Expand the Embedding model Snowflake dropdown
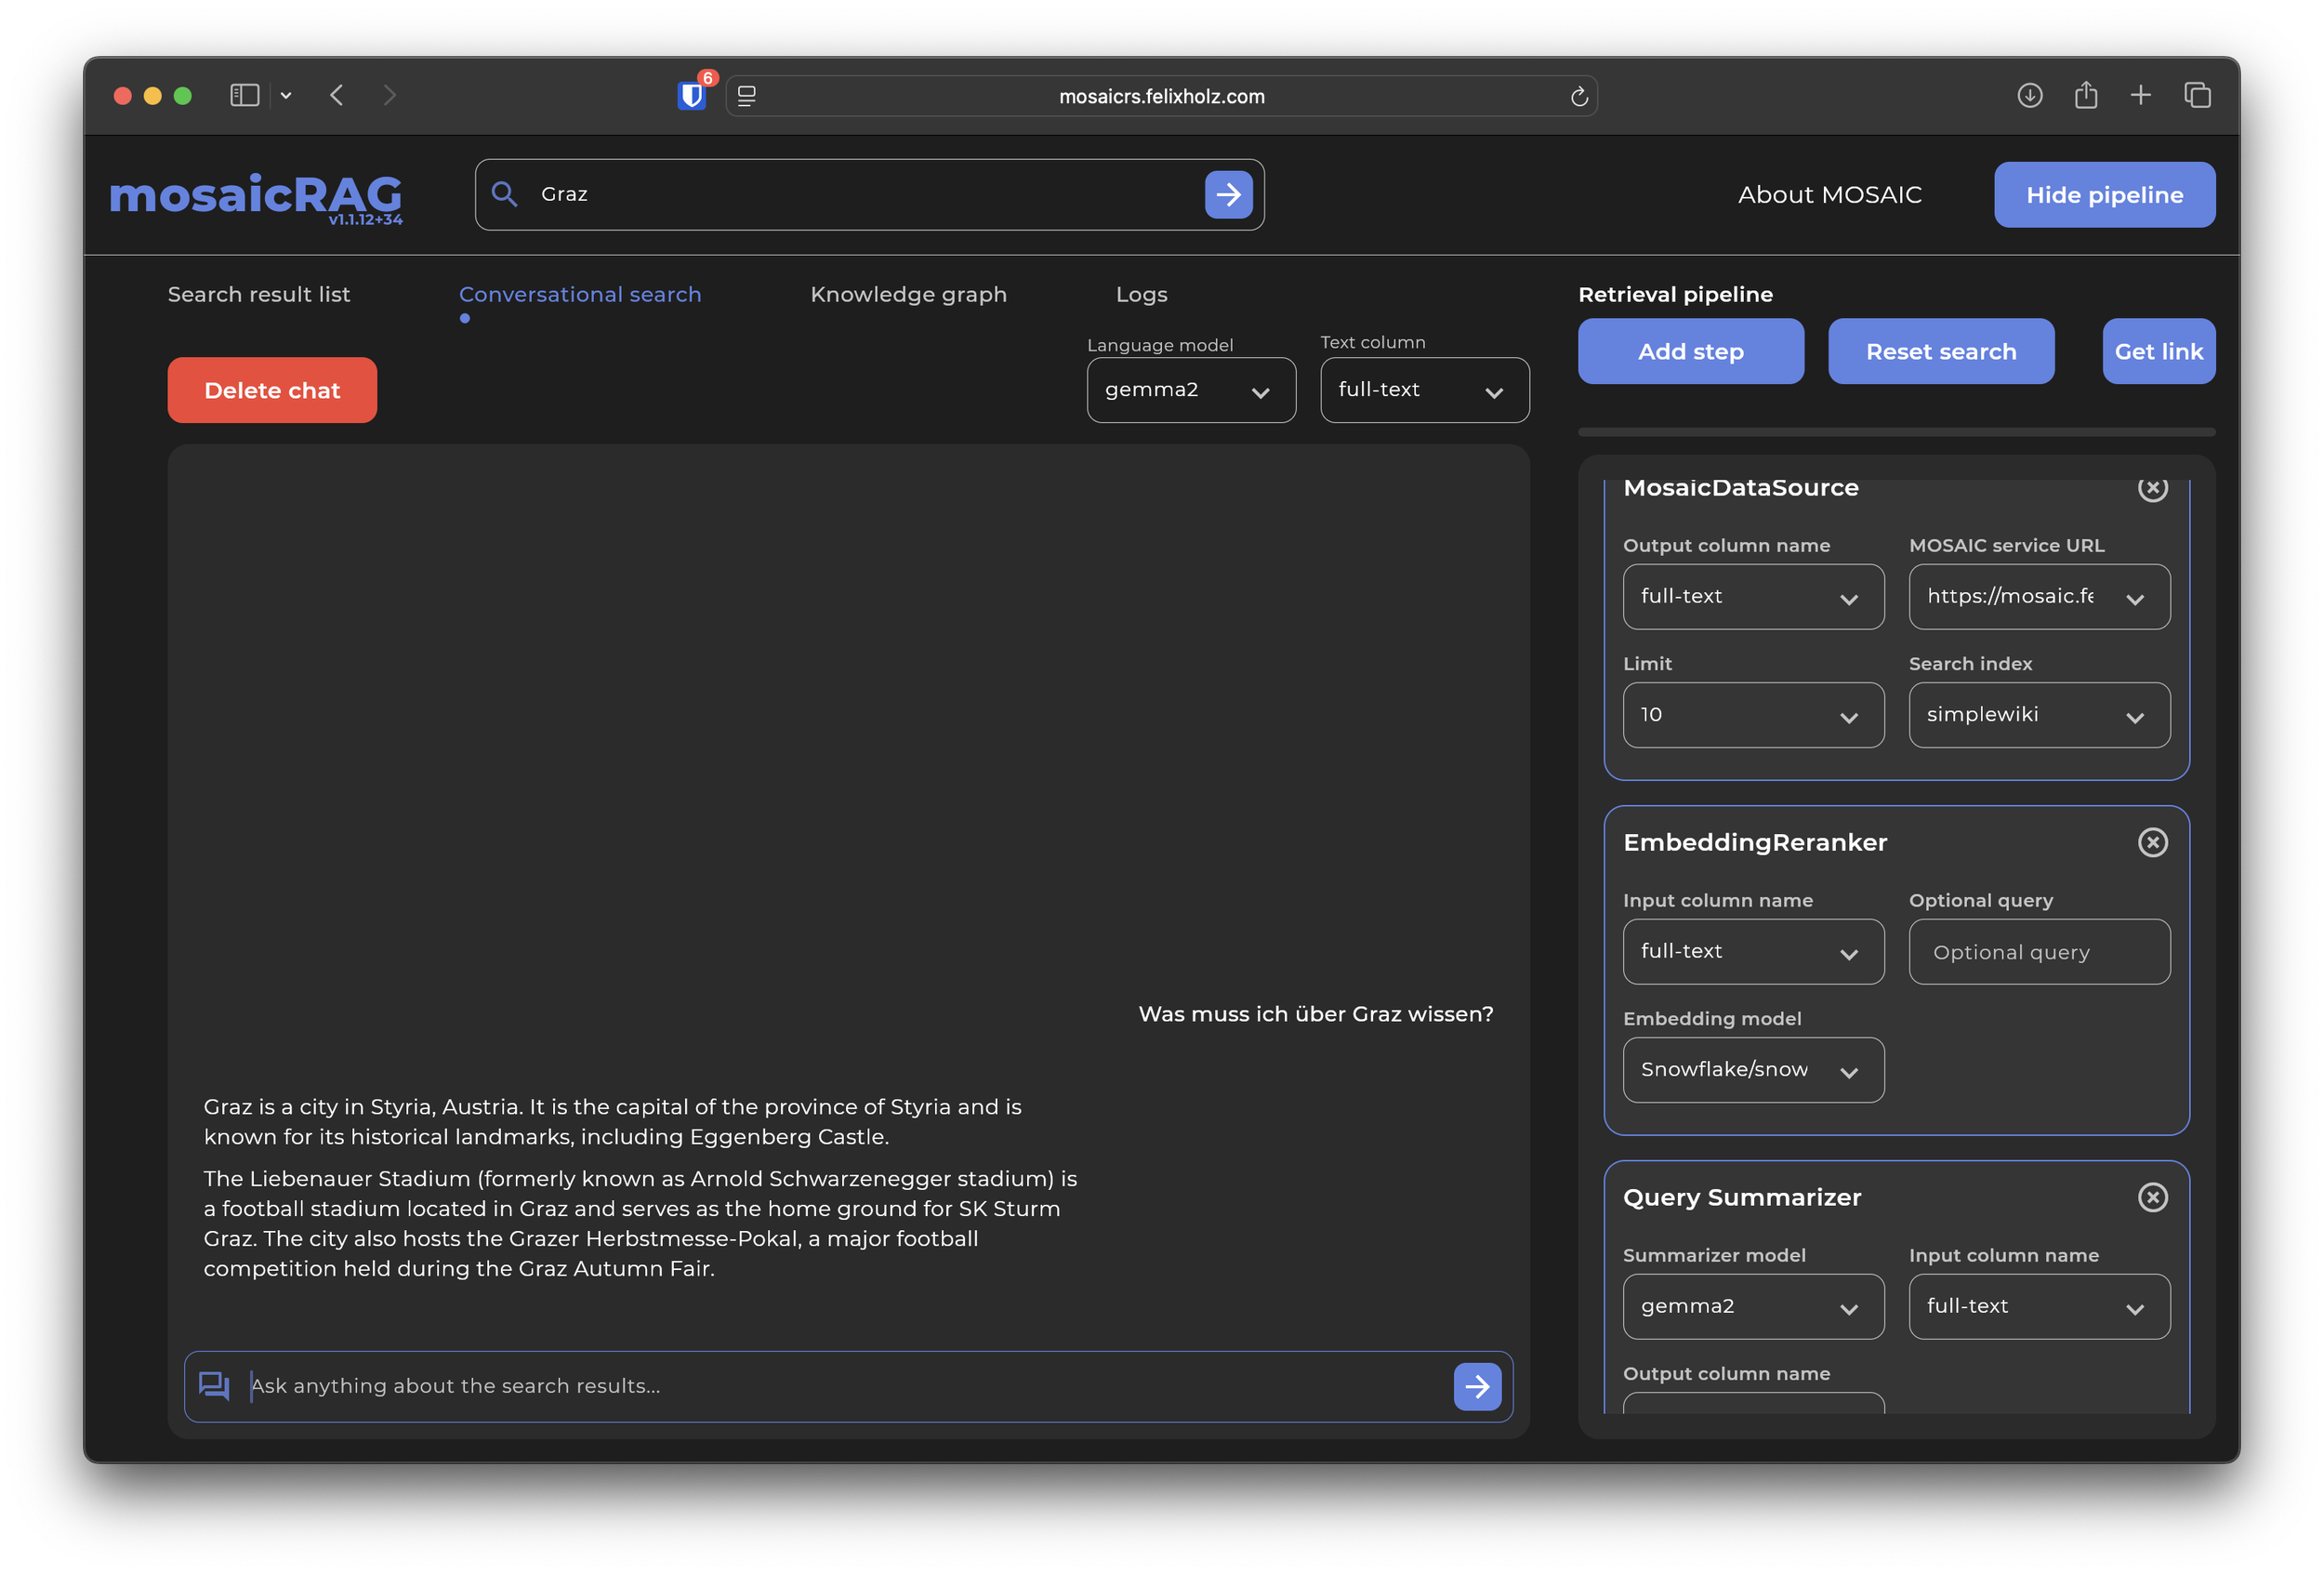The width and height of the screenshot is (2324, 1574). point(1752,1070)
